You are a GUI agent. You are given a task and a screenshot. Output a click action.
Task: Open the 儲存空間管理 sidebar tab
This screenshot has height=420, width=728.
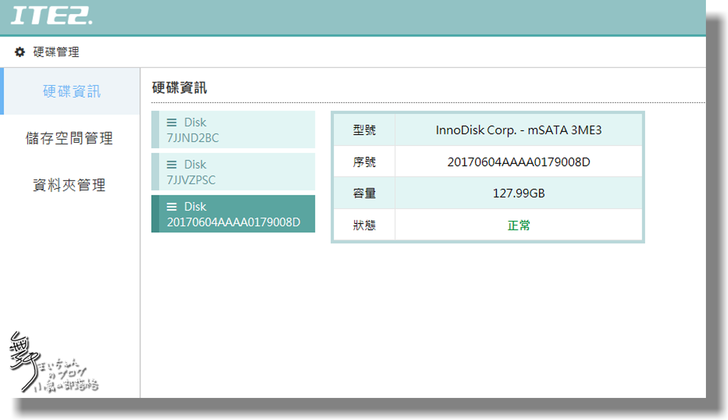coord(69,138)
